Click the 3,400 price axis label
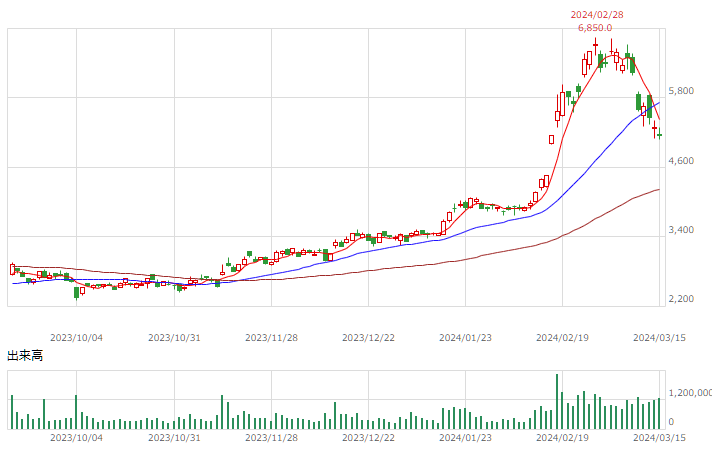 click(x=681, y=230)
